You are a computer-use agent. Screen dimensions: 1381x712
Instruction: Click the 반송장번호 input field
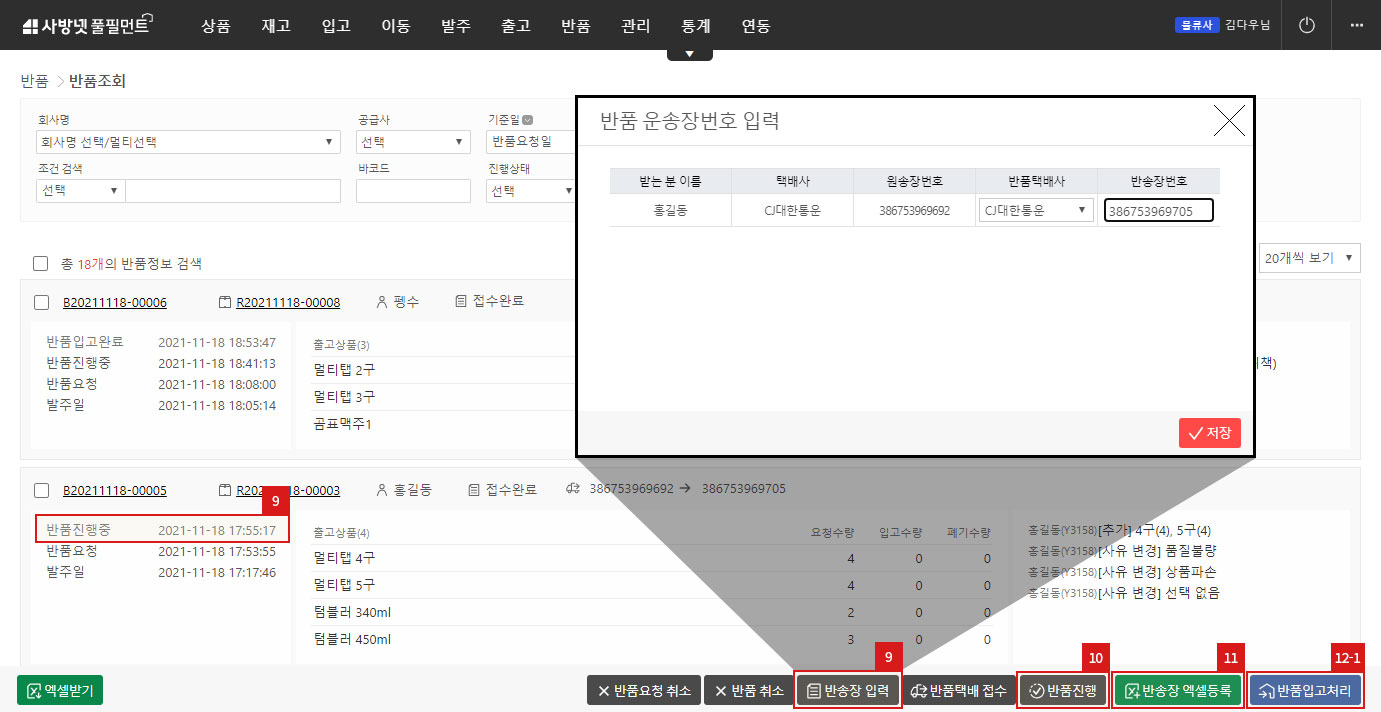[x=1158, y=210]
